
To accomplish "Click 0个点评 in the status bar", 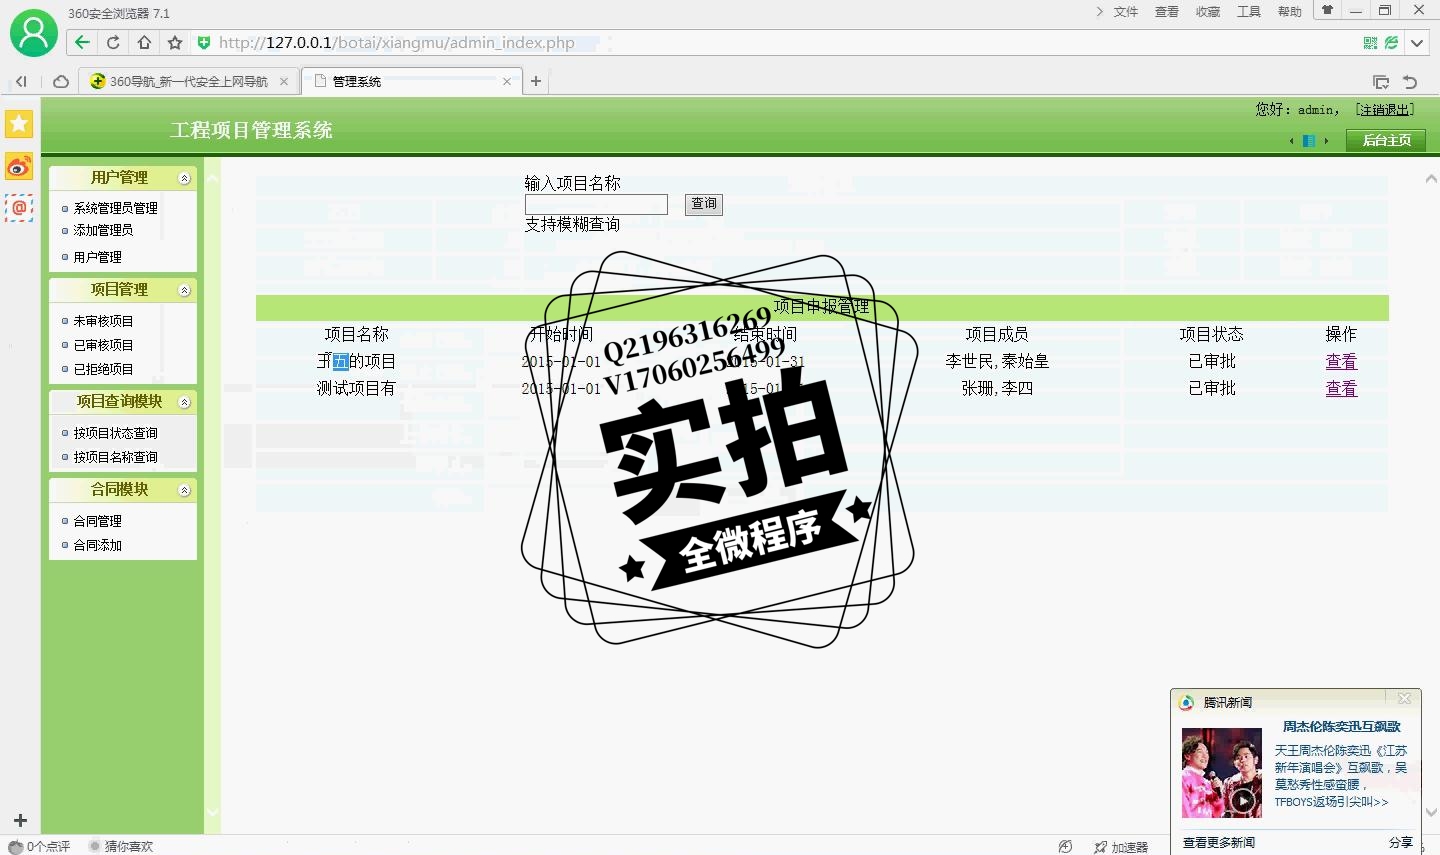I will click(x=39, y=847).
